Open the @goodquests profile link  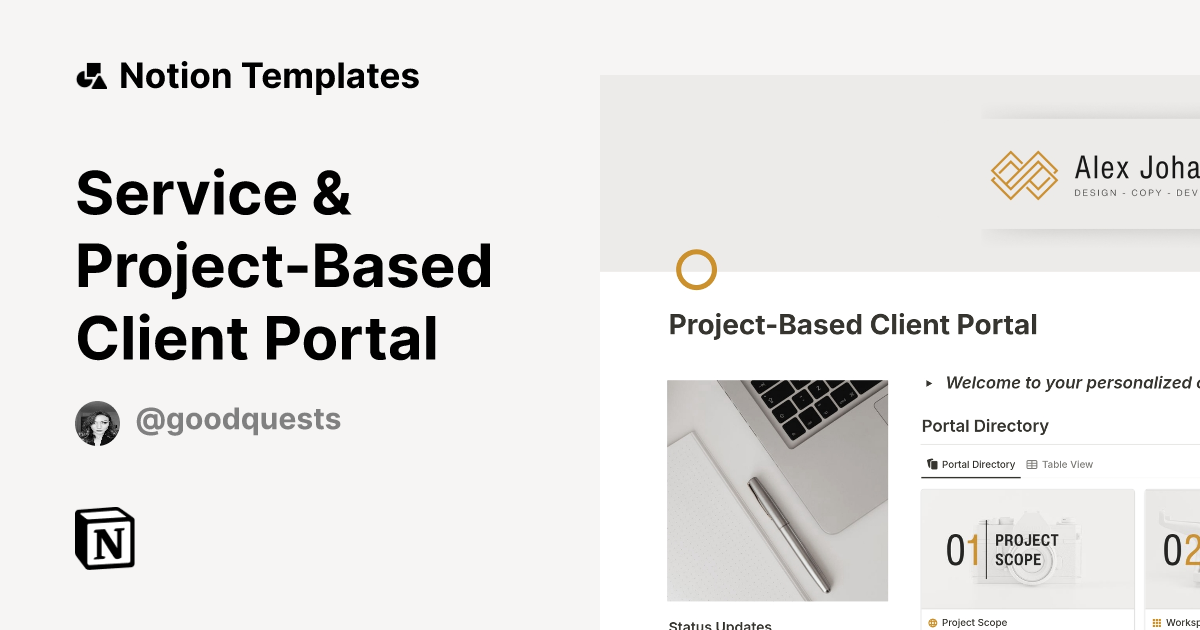[x=238, y=419]
